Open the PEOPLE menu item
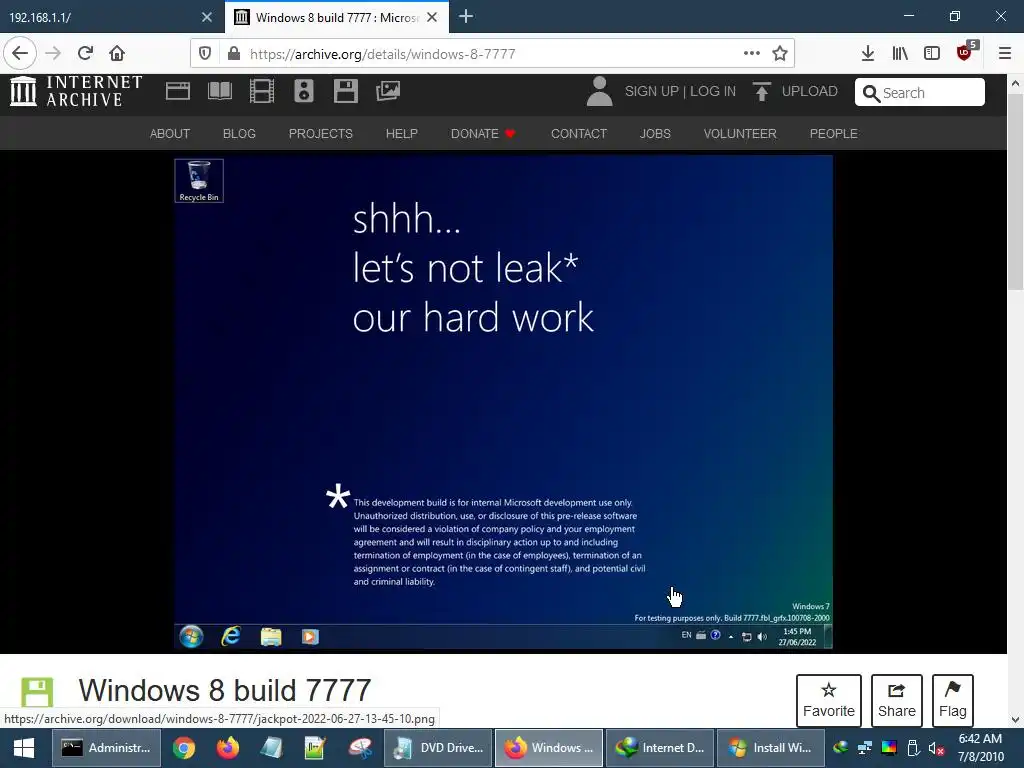 pyautogui.click(x=833, y=133)
